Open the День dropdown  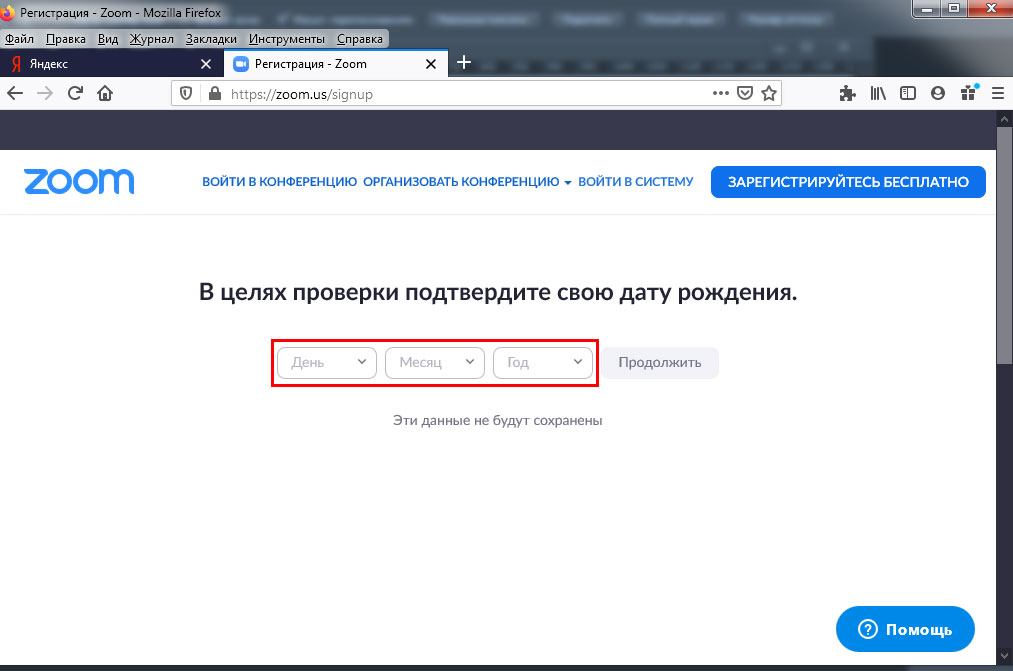pos(325,362)
